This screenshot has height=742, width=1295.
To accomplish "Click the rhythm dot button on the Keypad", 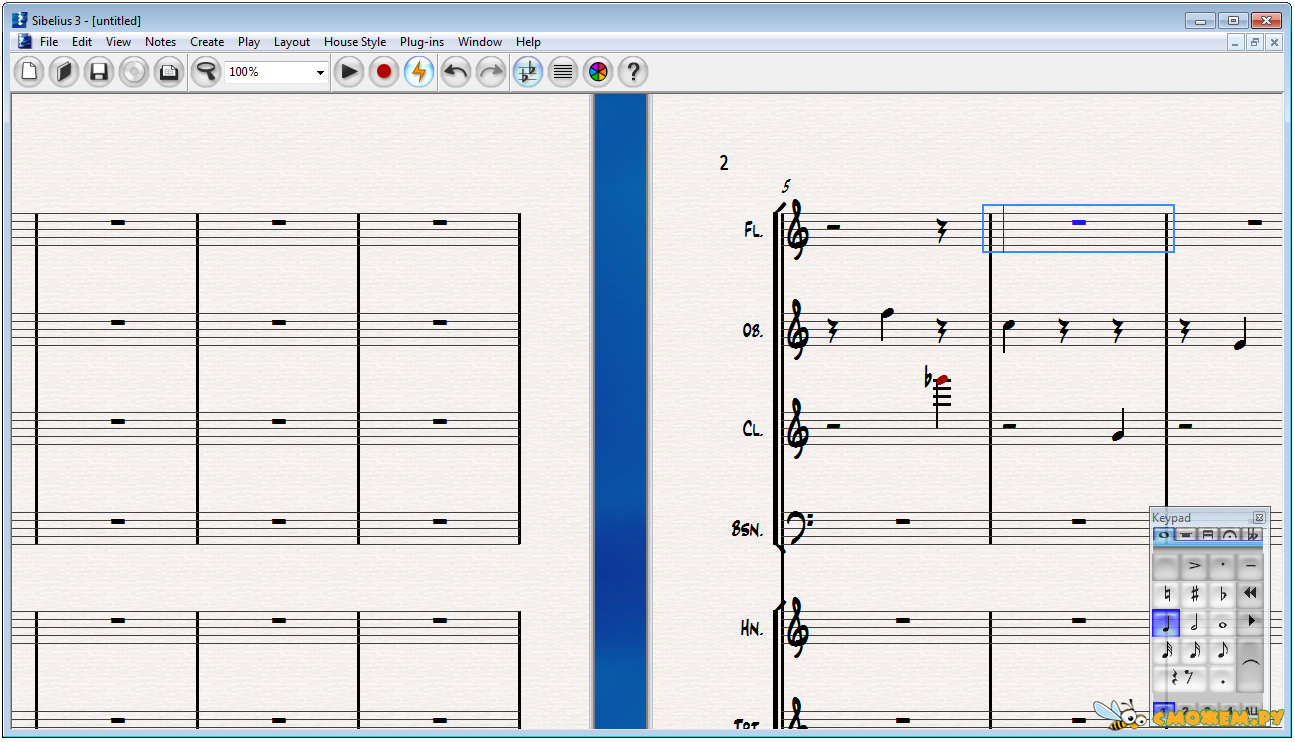I will 1222,679.
